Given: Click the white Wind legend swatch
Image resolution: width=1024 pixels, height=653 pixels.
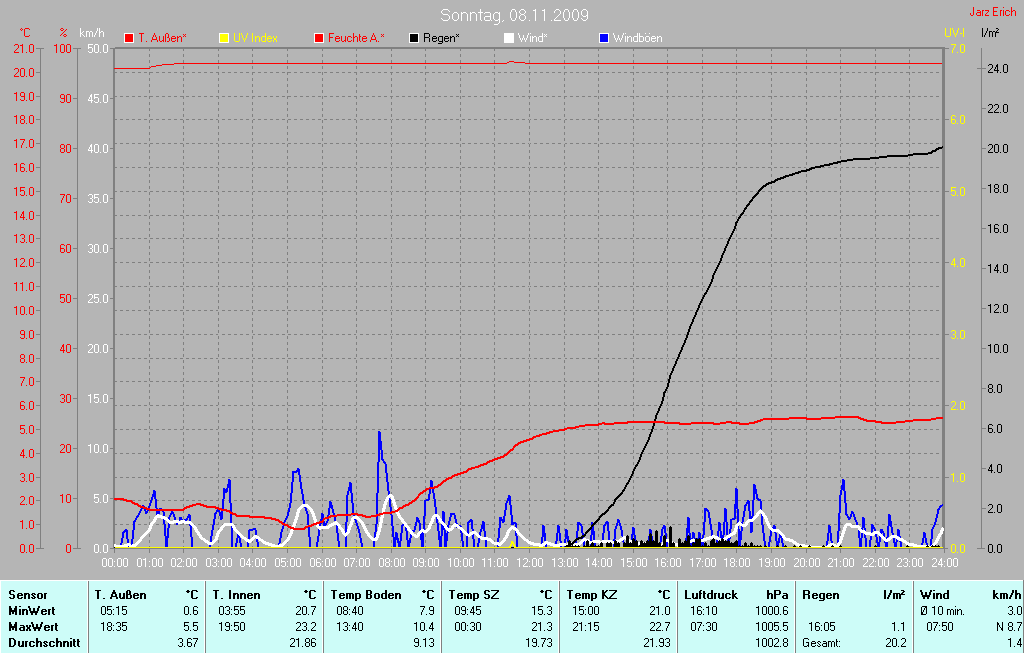Looking at the screenshot, I should point(508,38).
